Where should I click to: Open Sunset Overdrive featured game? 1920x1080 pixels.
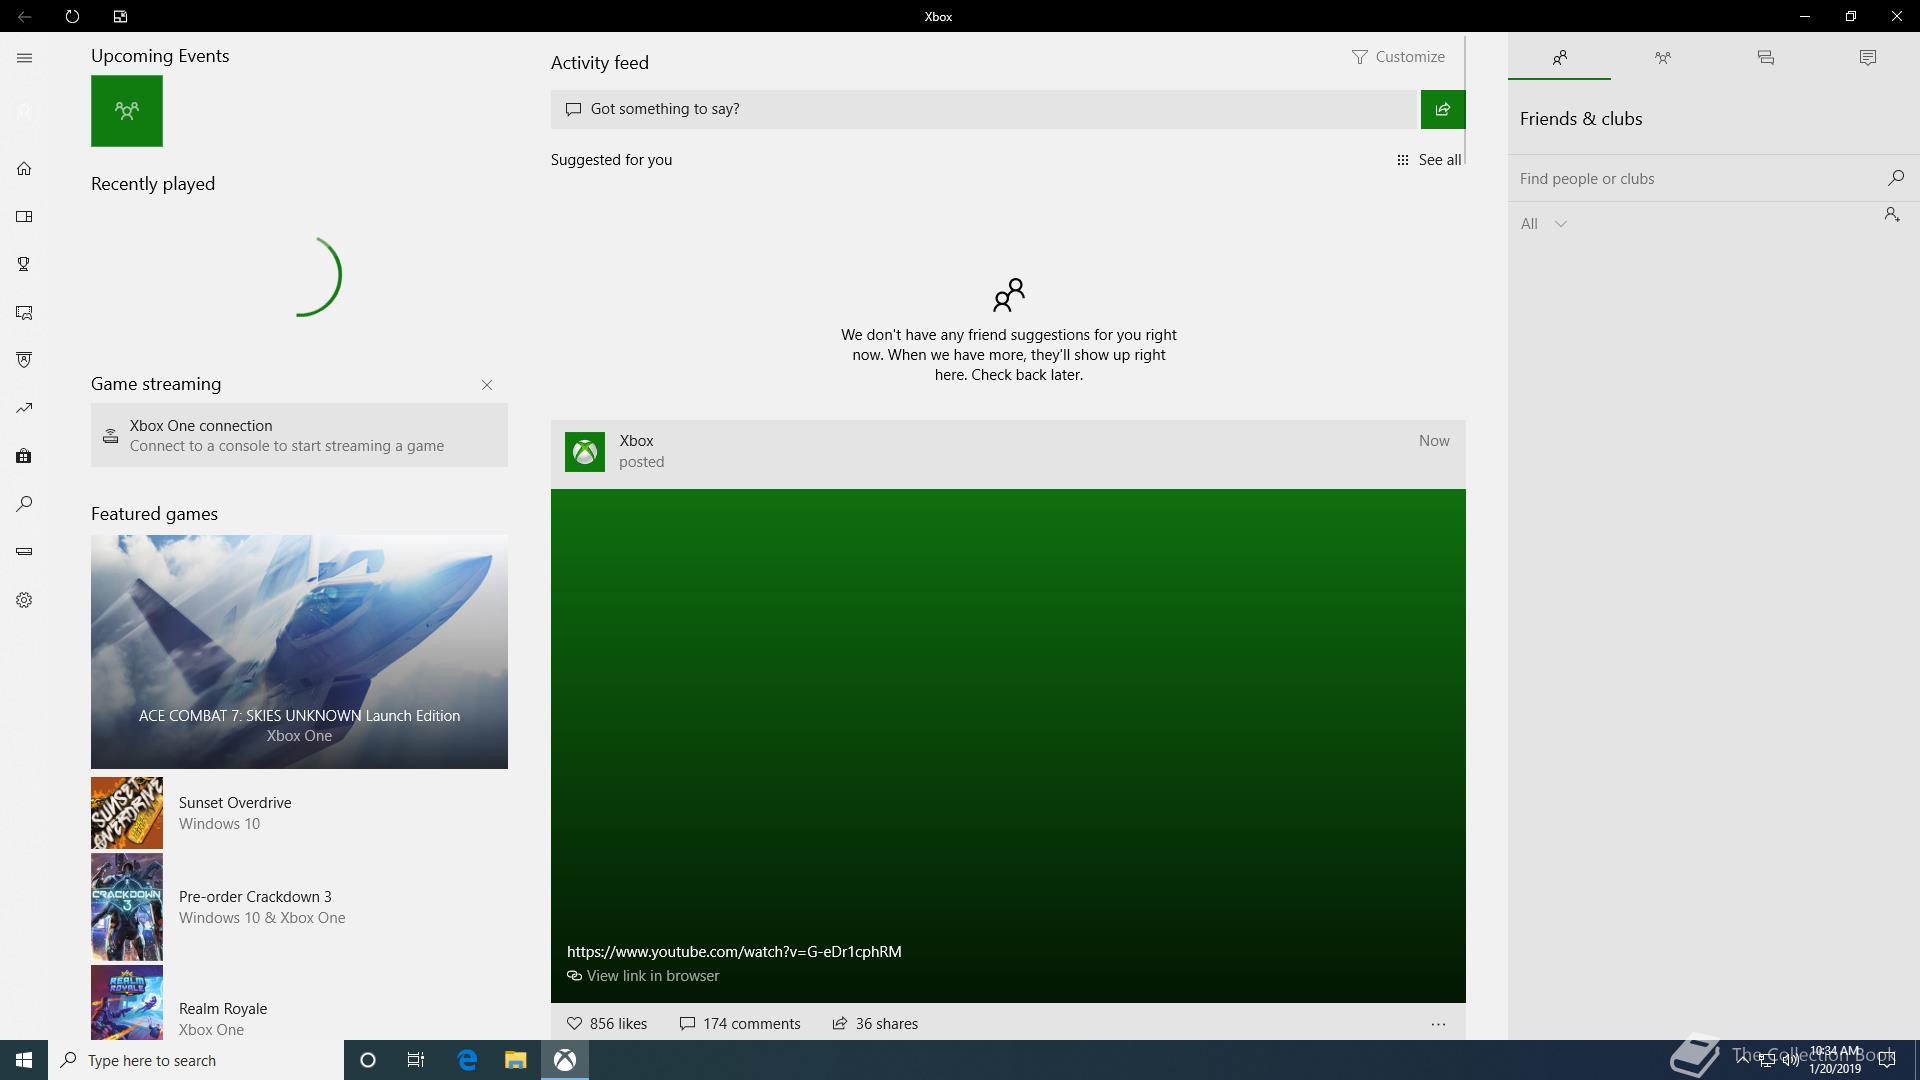(x=299, y=813)
